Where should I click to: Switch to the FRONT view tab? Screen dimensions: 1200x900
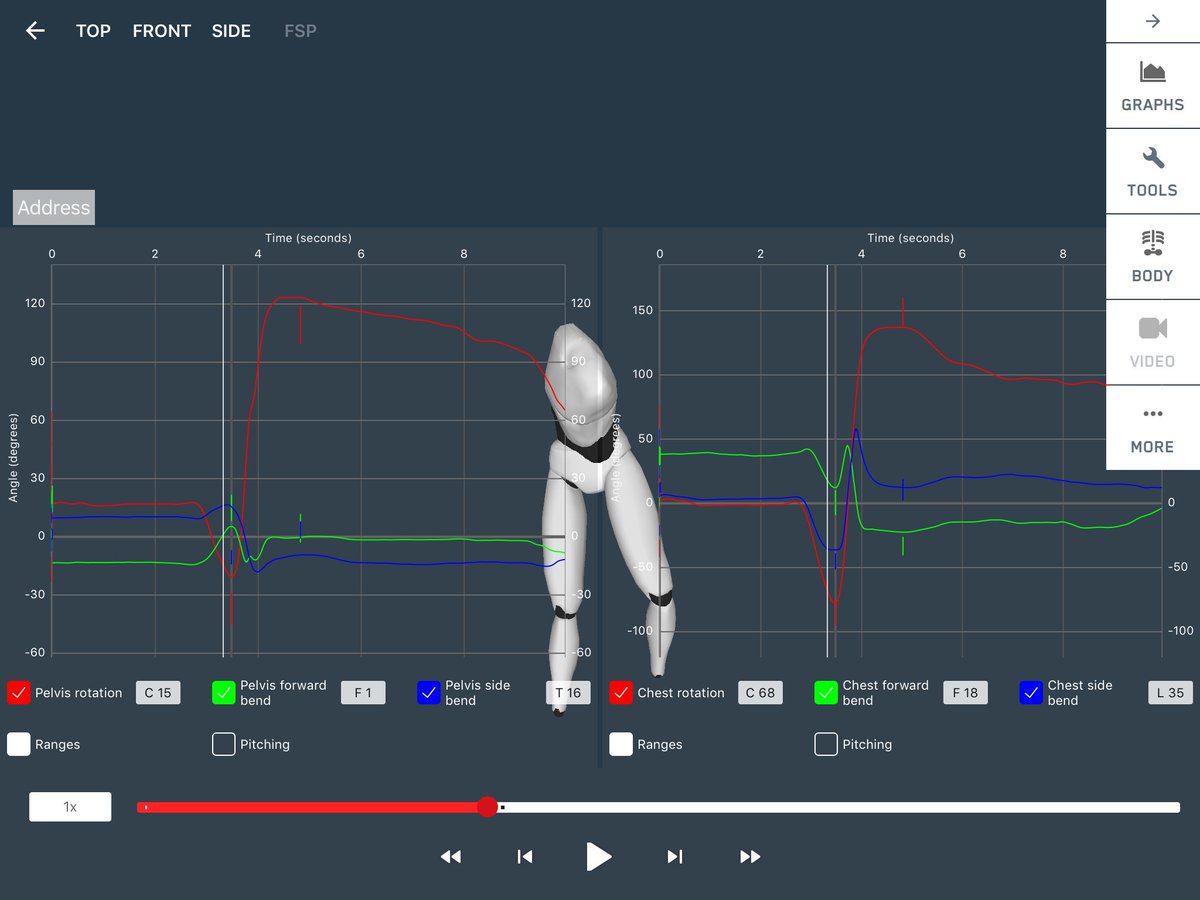tap(161, 30)
